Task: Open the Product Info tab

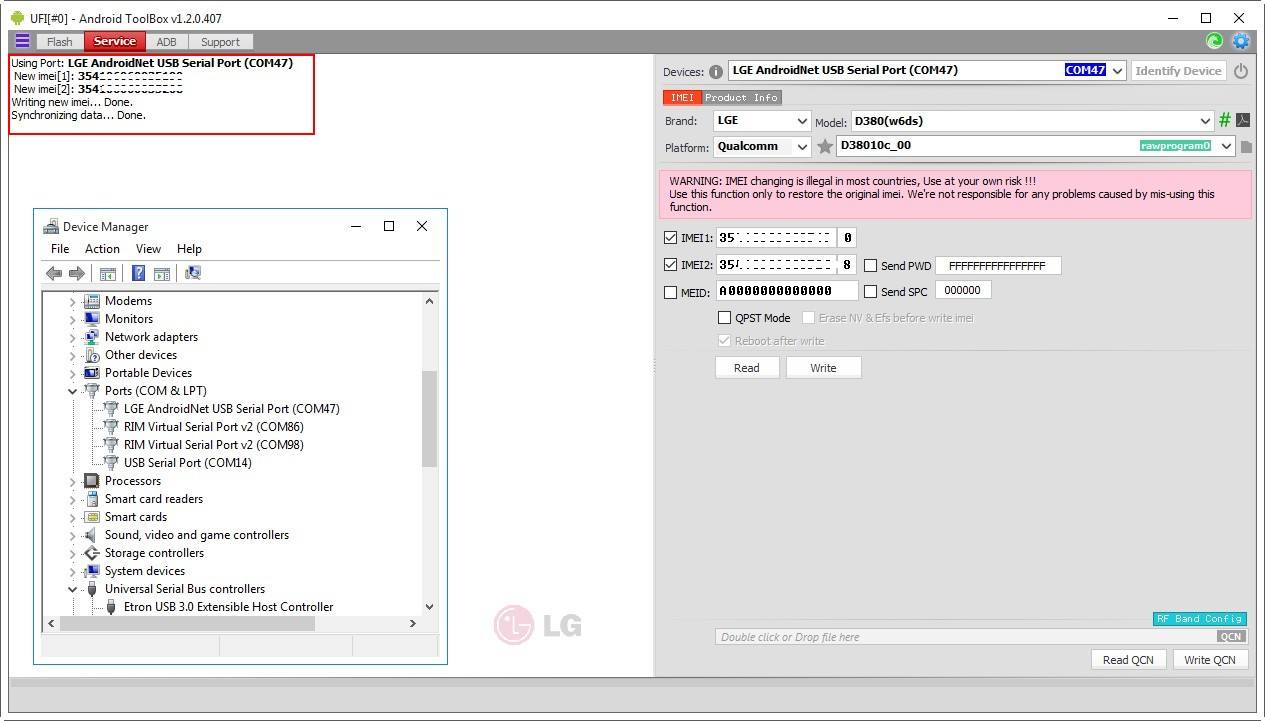Action: click(741, 97)
